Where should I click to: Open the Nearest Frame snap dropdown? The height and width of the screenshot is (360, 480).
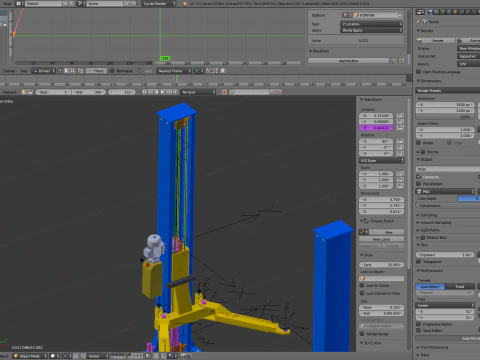click(x=174, y=71)
